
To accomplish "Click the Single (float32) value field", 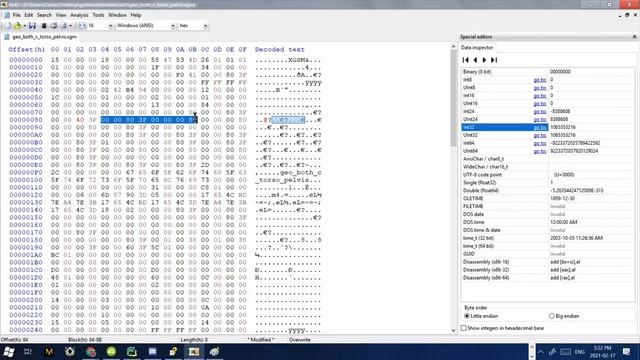I will (x=591, y=182).
